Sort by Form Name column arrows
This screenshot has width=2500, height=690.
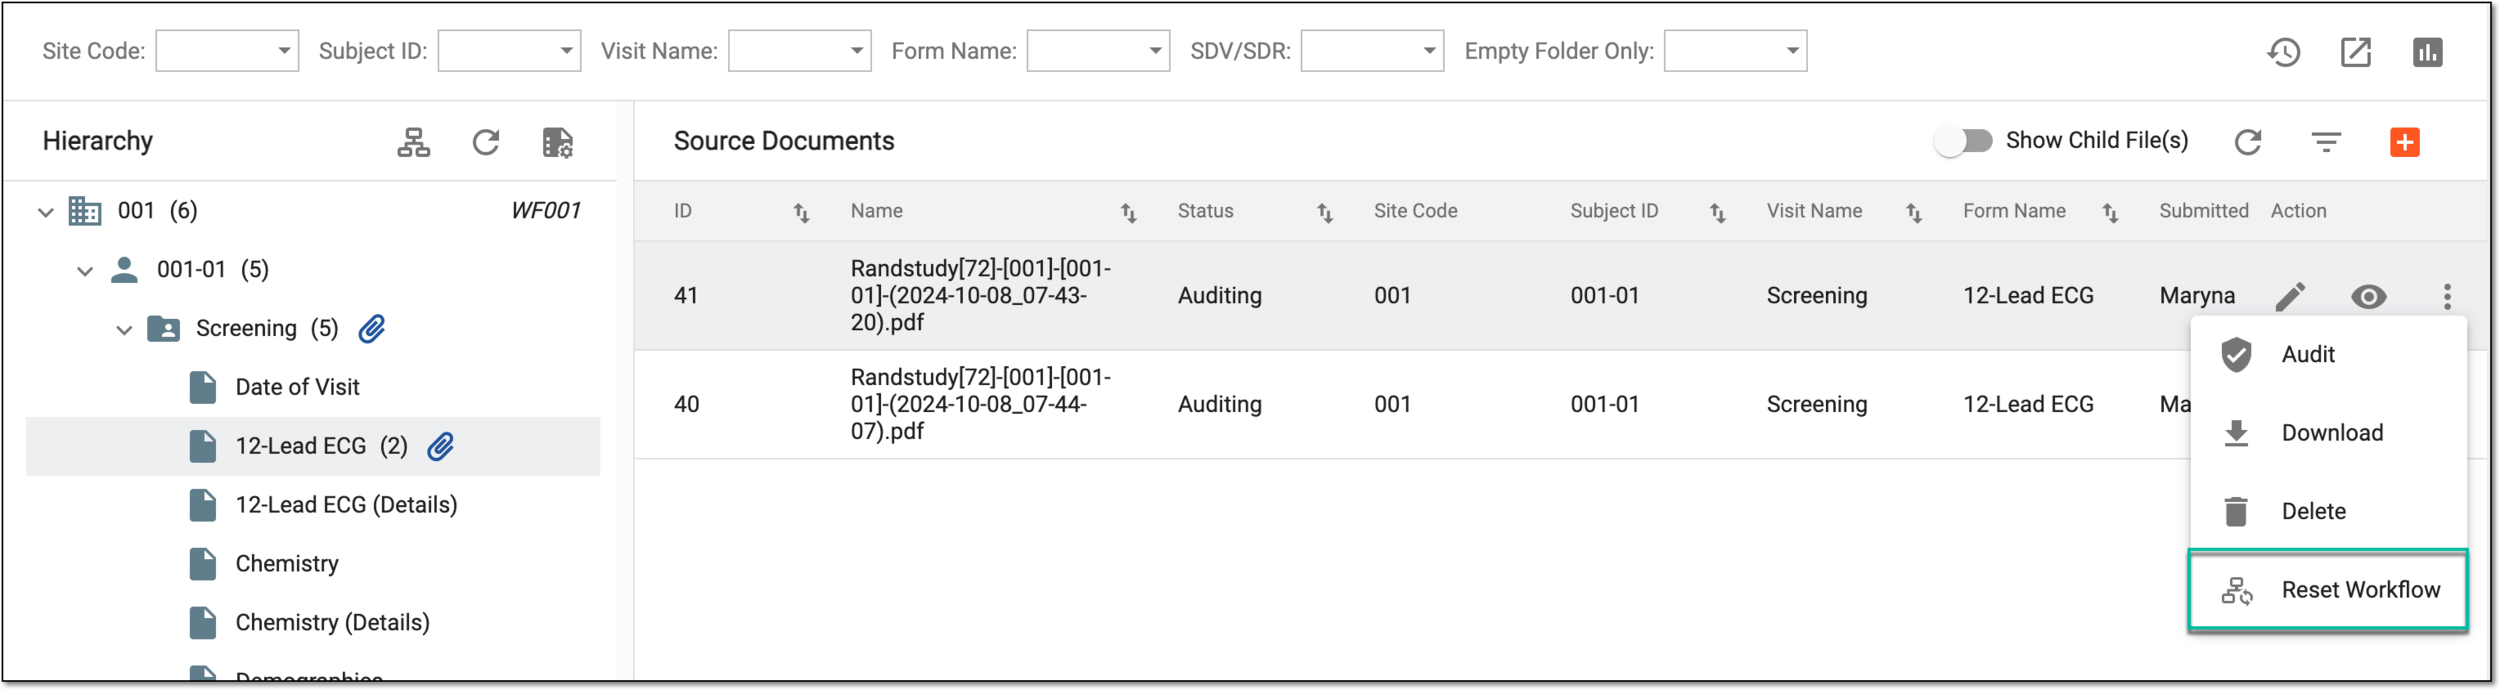point(2110,212)
